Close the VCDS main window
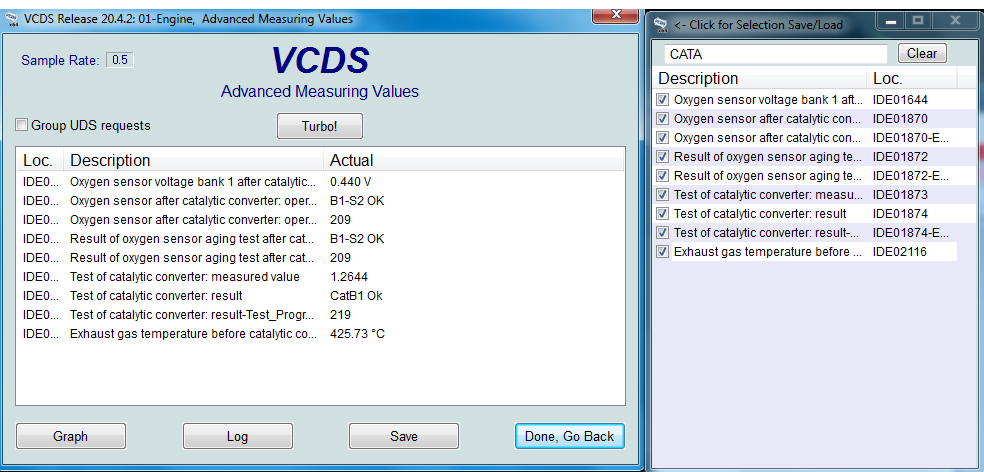The width and height of the screenshot is (984, 472). tap(616, 15)
